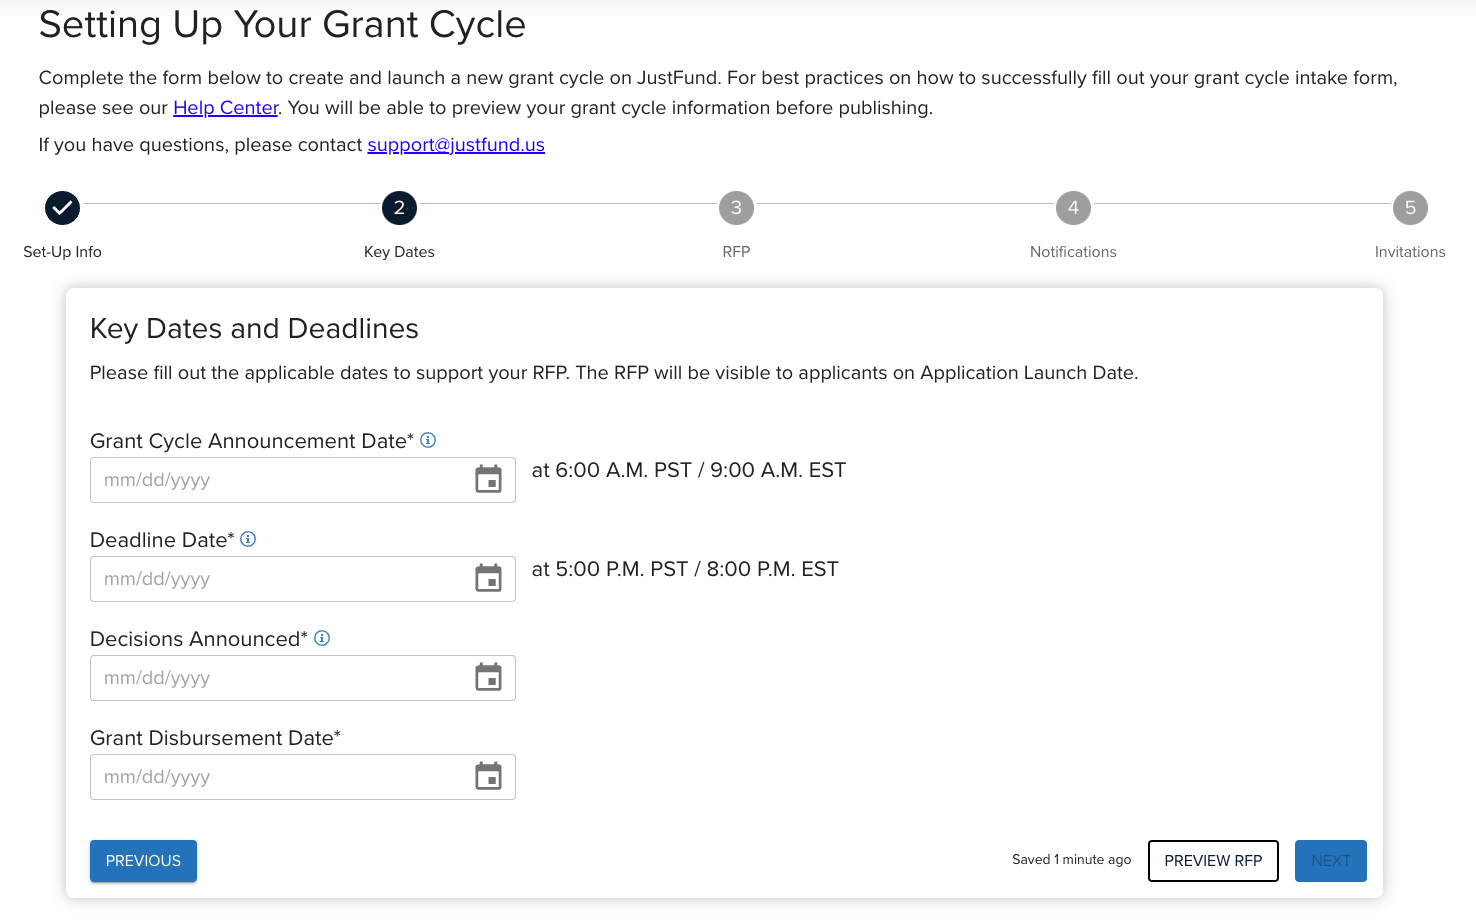Show info tooltip for Deadline Date

coord(248,539)
